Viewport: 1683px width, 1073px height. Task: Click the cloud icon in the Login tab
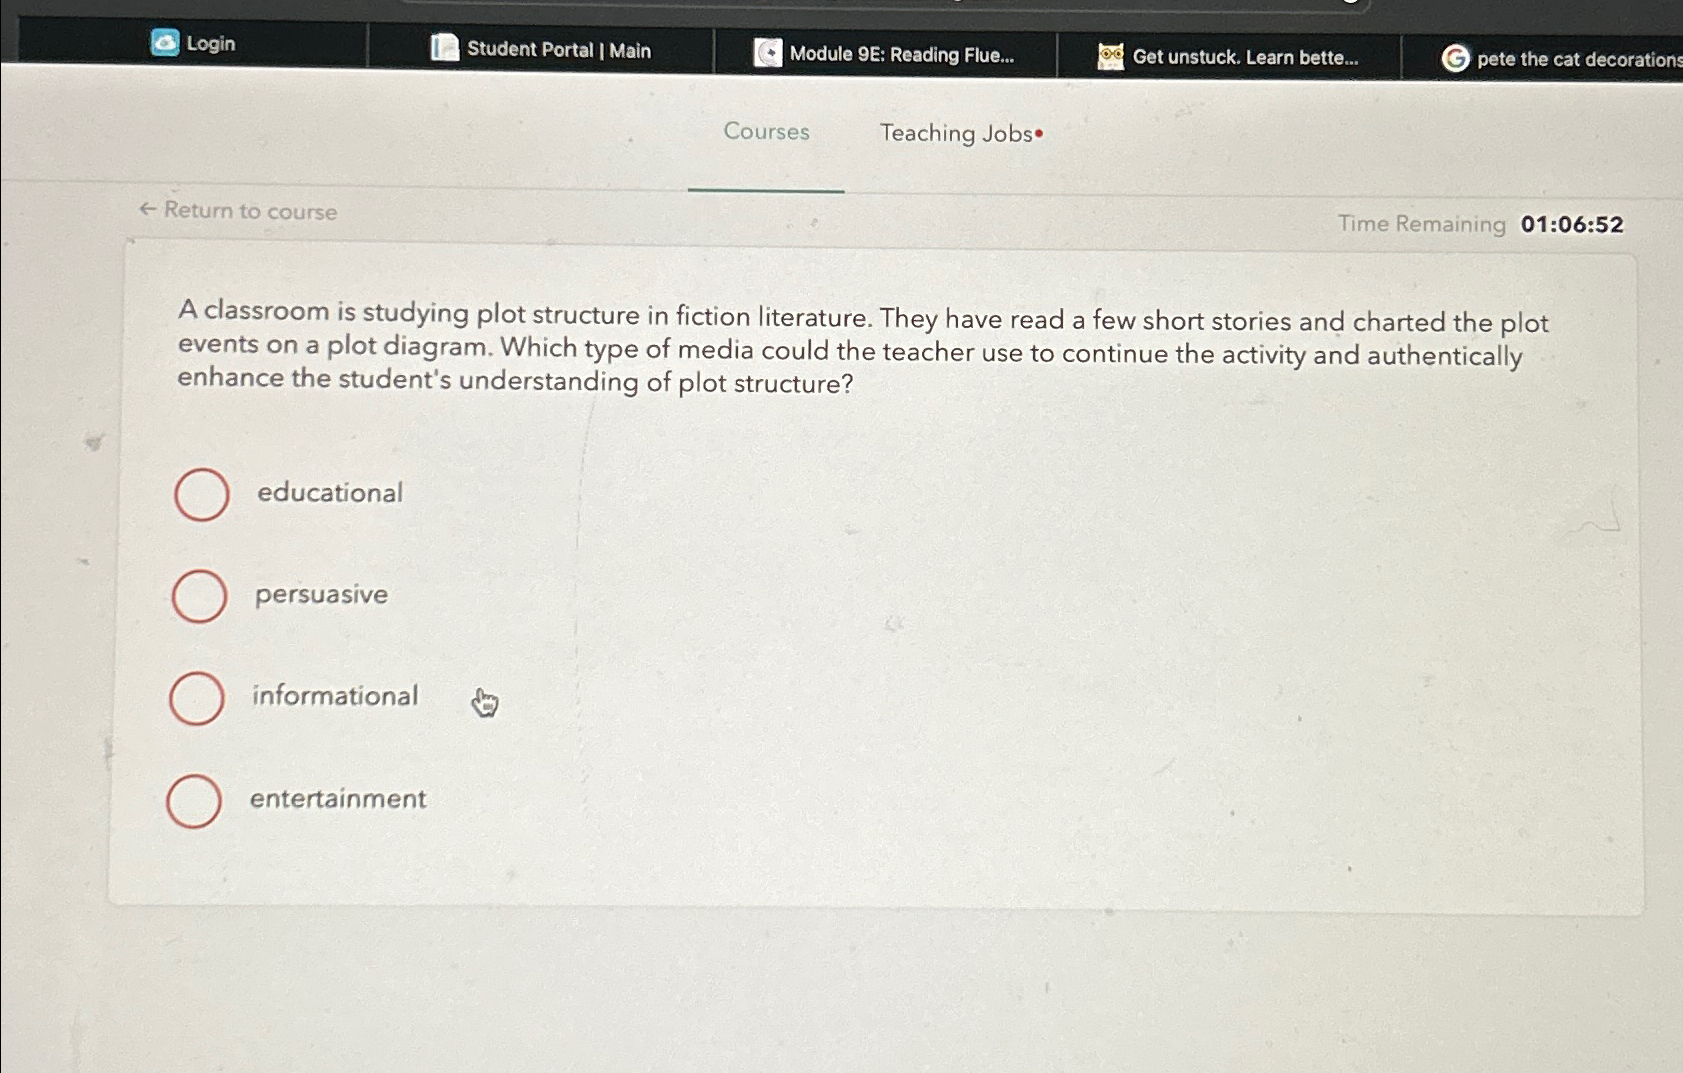165,44
